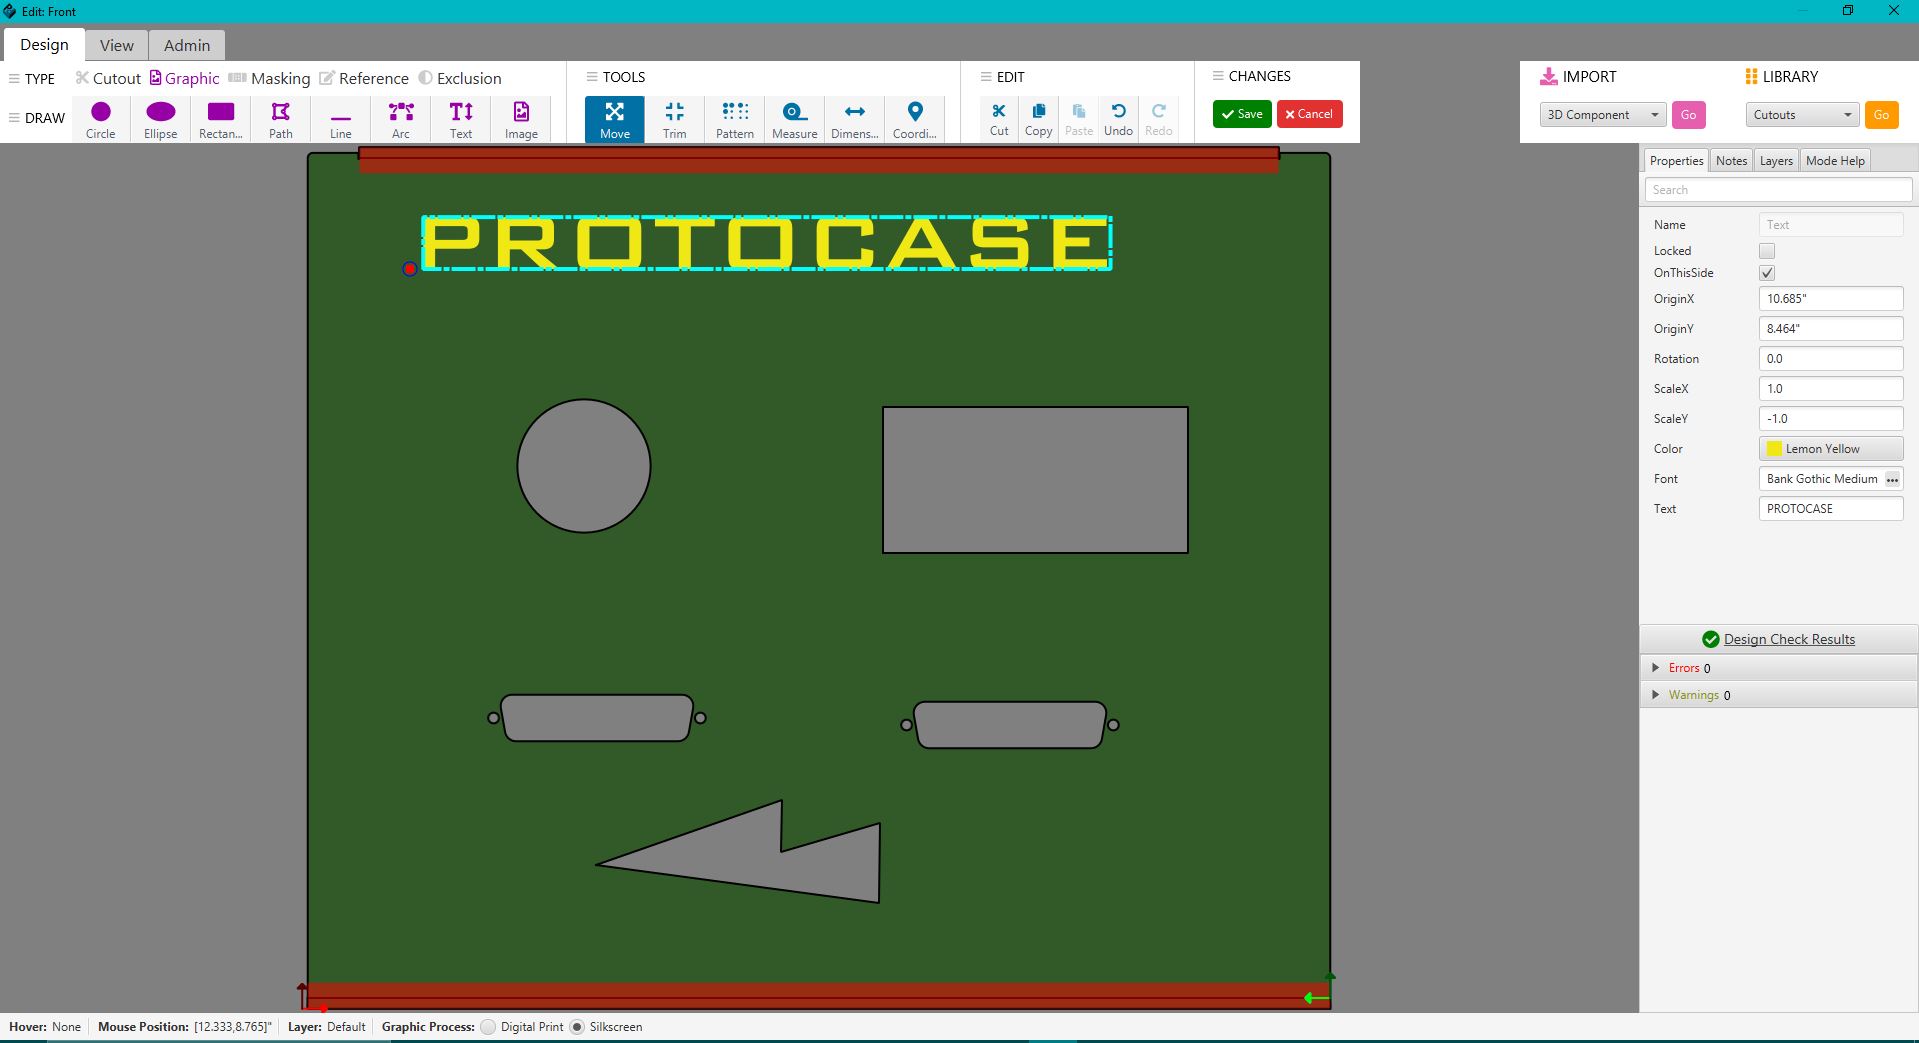The image size is (1919, 1043).
Task: Switch to the Admin tab
Action: point(187,45)
